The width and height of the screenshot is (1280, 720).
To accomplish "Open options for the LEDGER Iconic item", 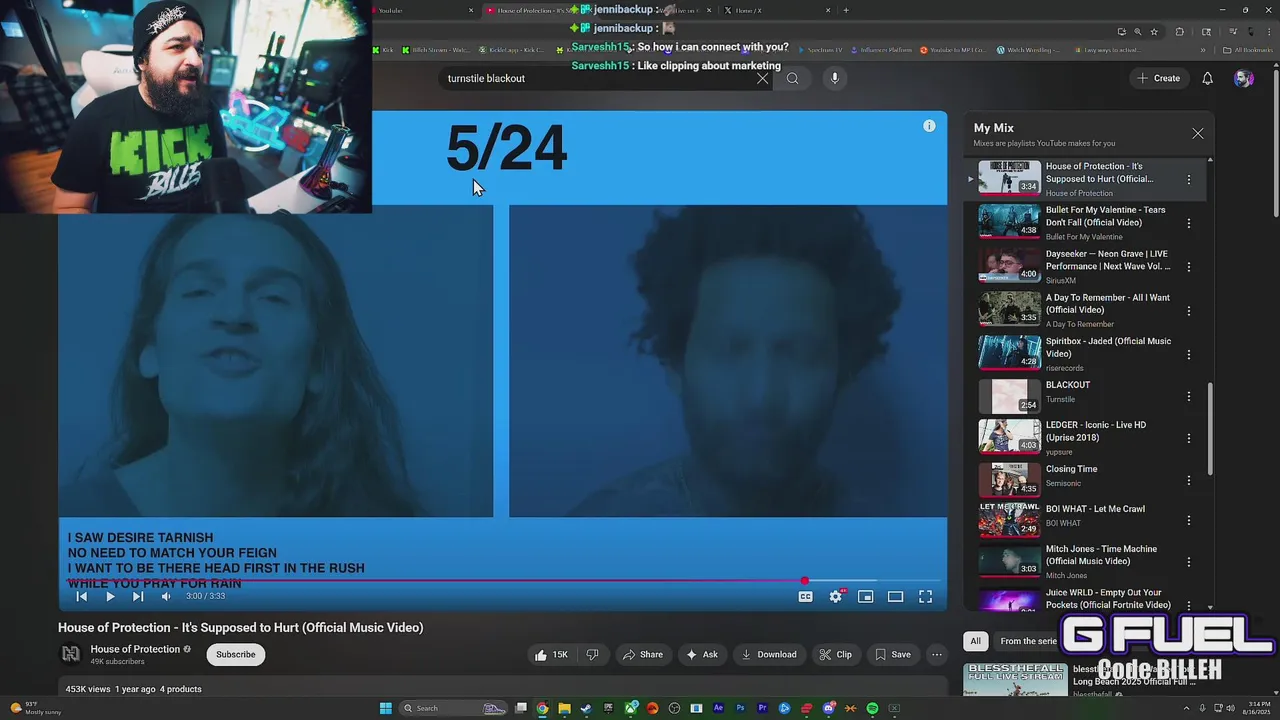I will coord(1189,438).
